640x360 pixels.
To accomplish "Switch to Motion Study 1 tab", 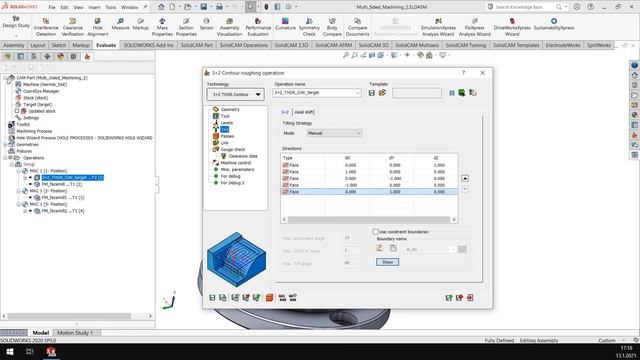I will [75, 333].
